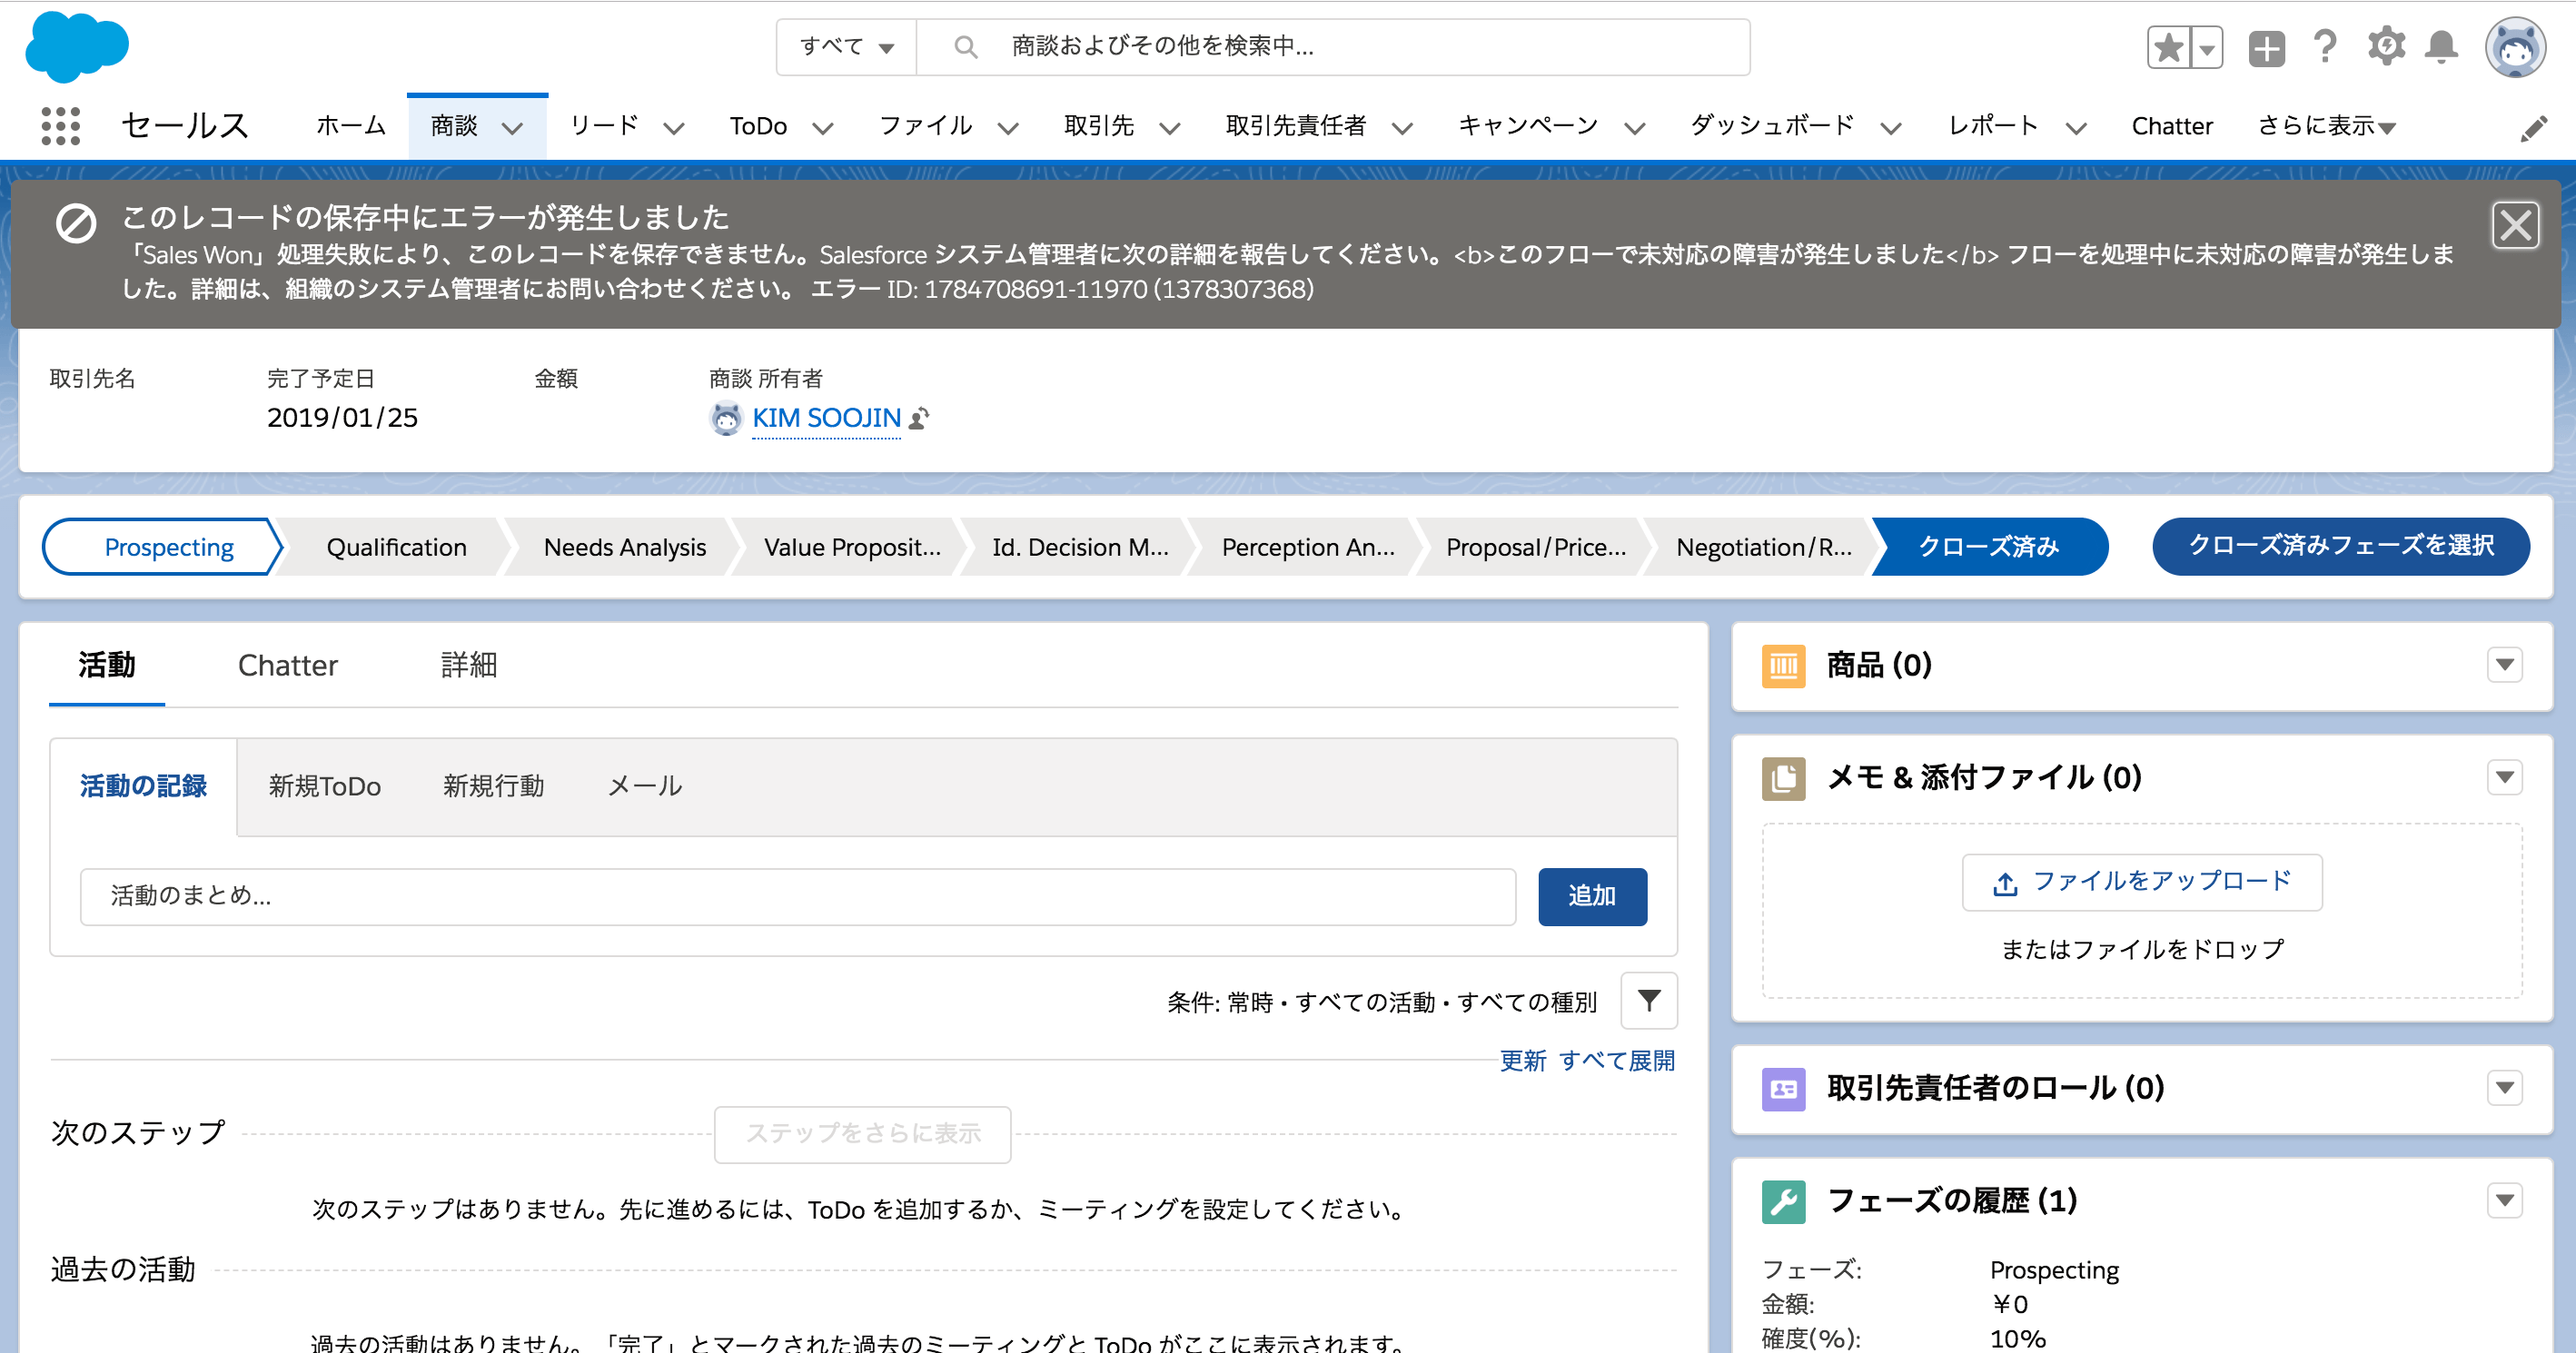Open the 商品 related list dropdown arrow
Viewport: 2576px width, 1353px height.
point(2504,666)
